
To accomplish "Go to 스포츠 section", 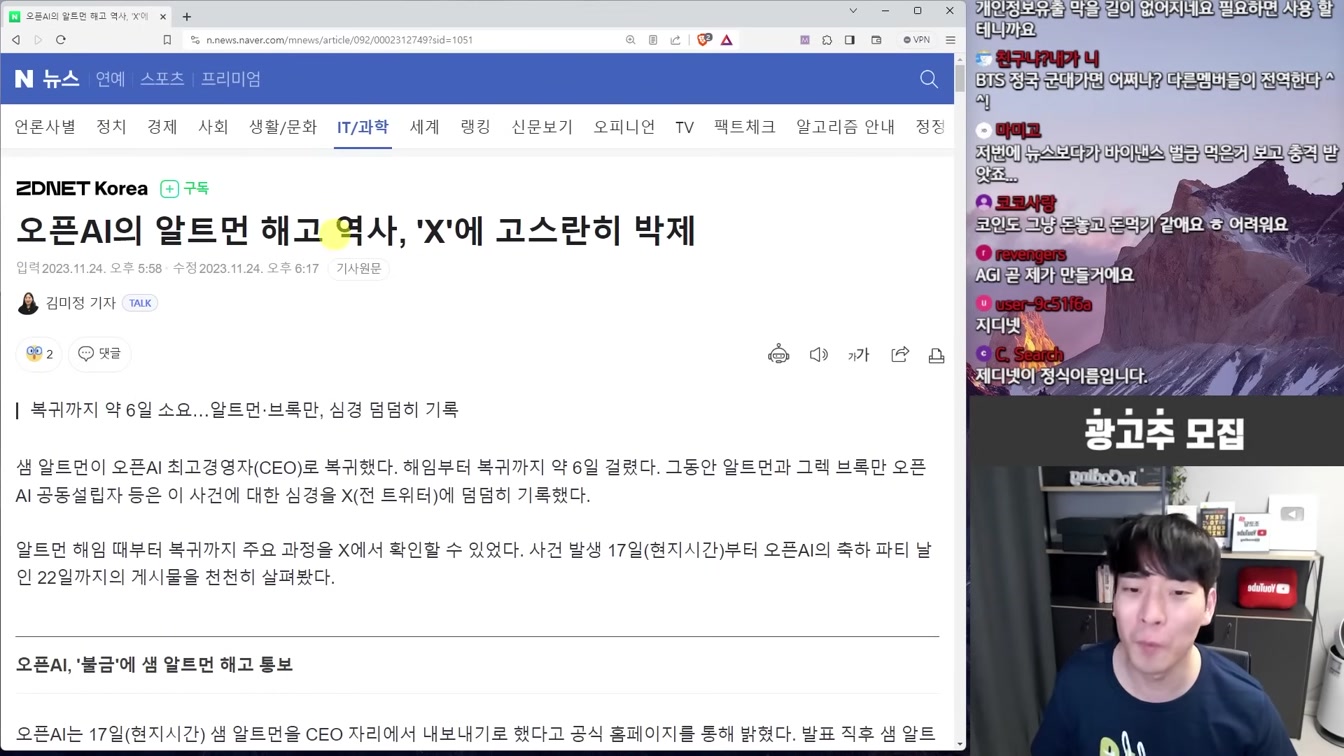I will (x=162, y=79).
